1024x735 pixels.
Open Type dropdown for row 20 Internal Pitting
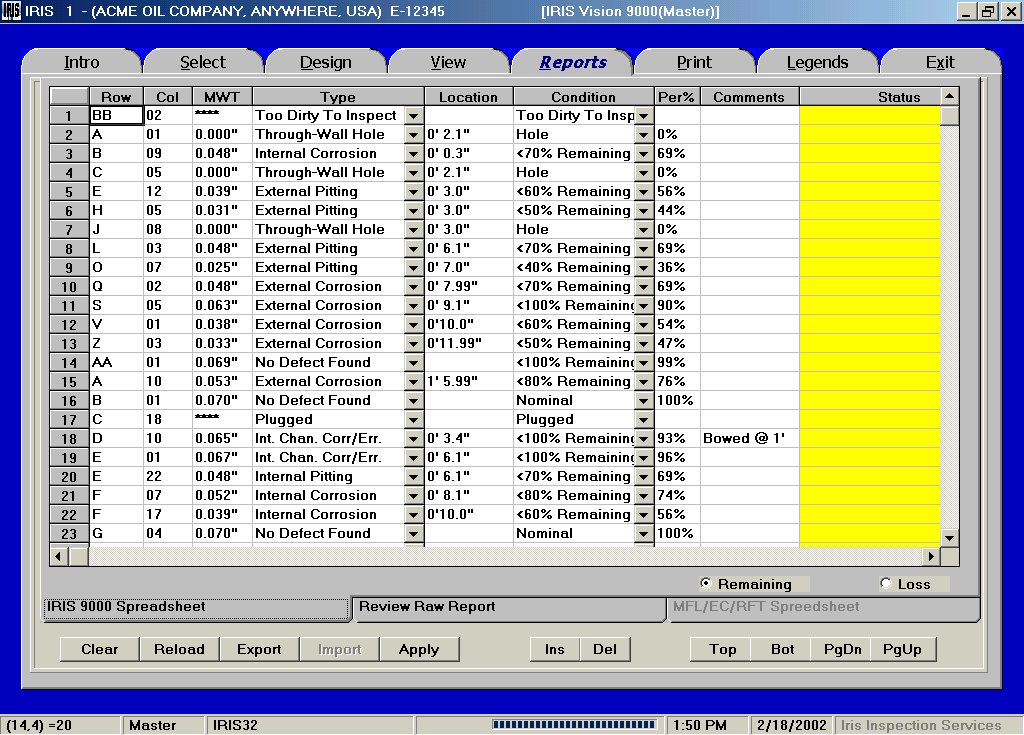(x=413, y=477)
